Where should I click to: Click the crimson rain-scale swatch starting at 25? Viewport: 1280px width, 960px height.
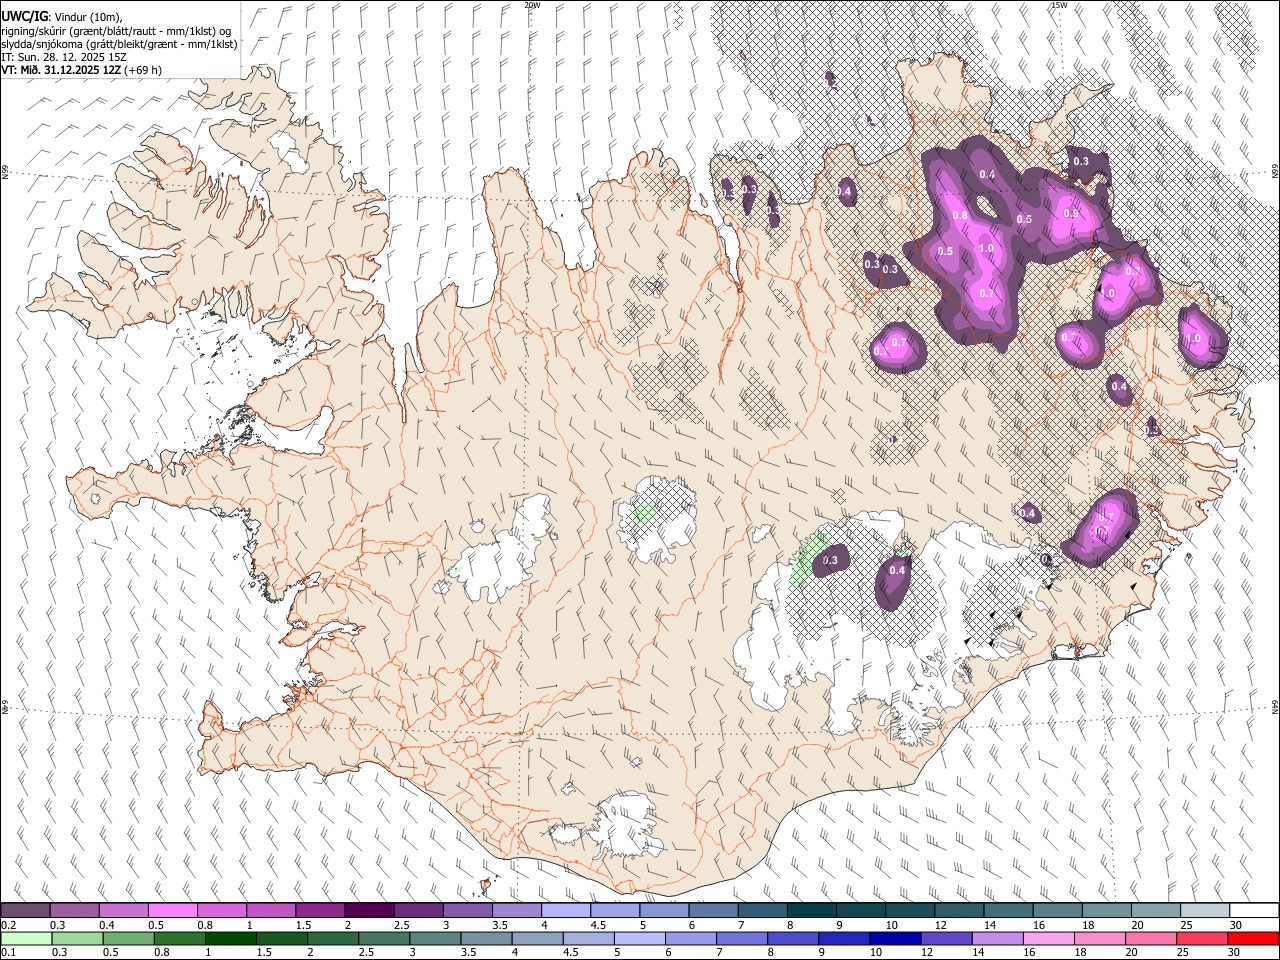click(1202, 938)
